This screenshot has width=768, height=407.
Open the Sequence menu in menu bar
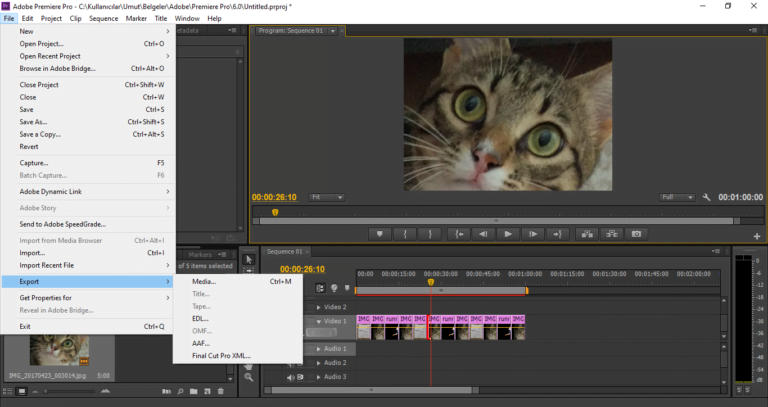(x=103, y=19)
